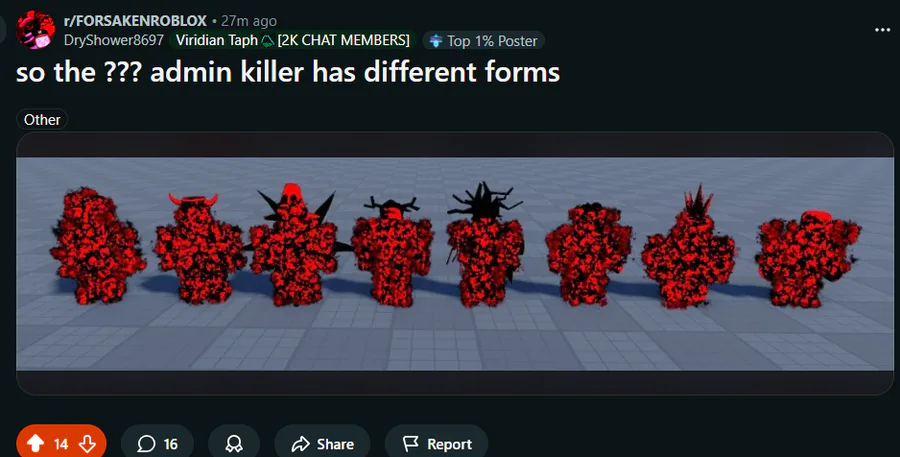Click the vote count number 14
The height and width of the screenshot is (457, 900).
(x=61, y=444)
